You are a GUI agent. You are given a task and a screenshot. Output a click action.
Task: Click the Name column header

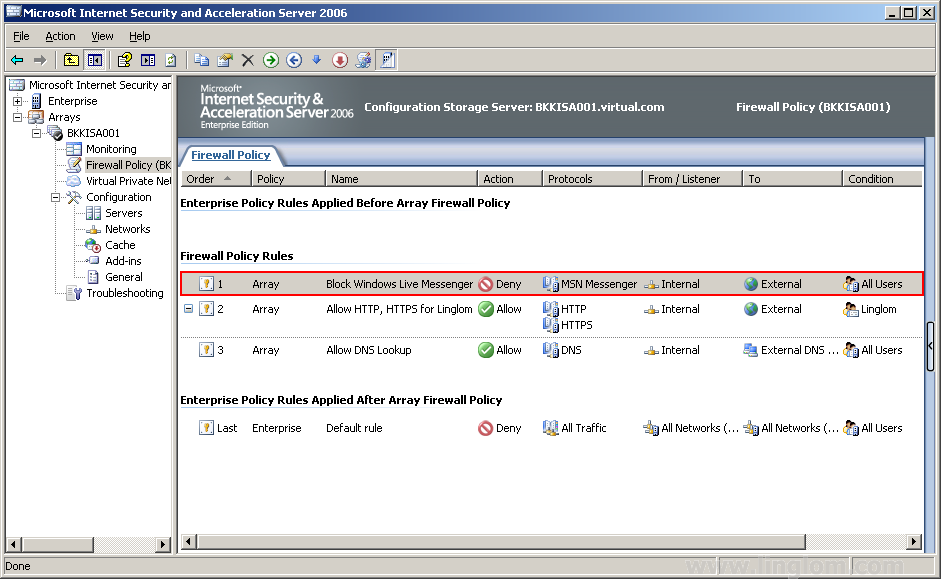coord(401,179)
